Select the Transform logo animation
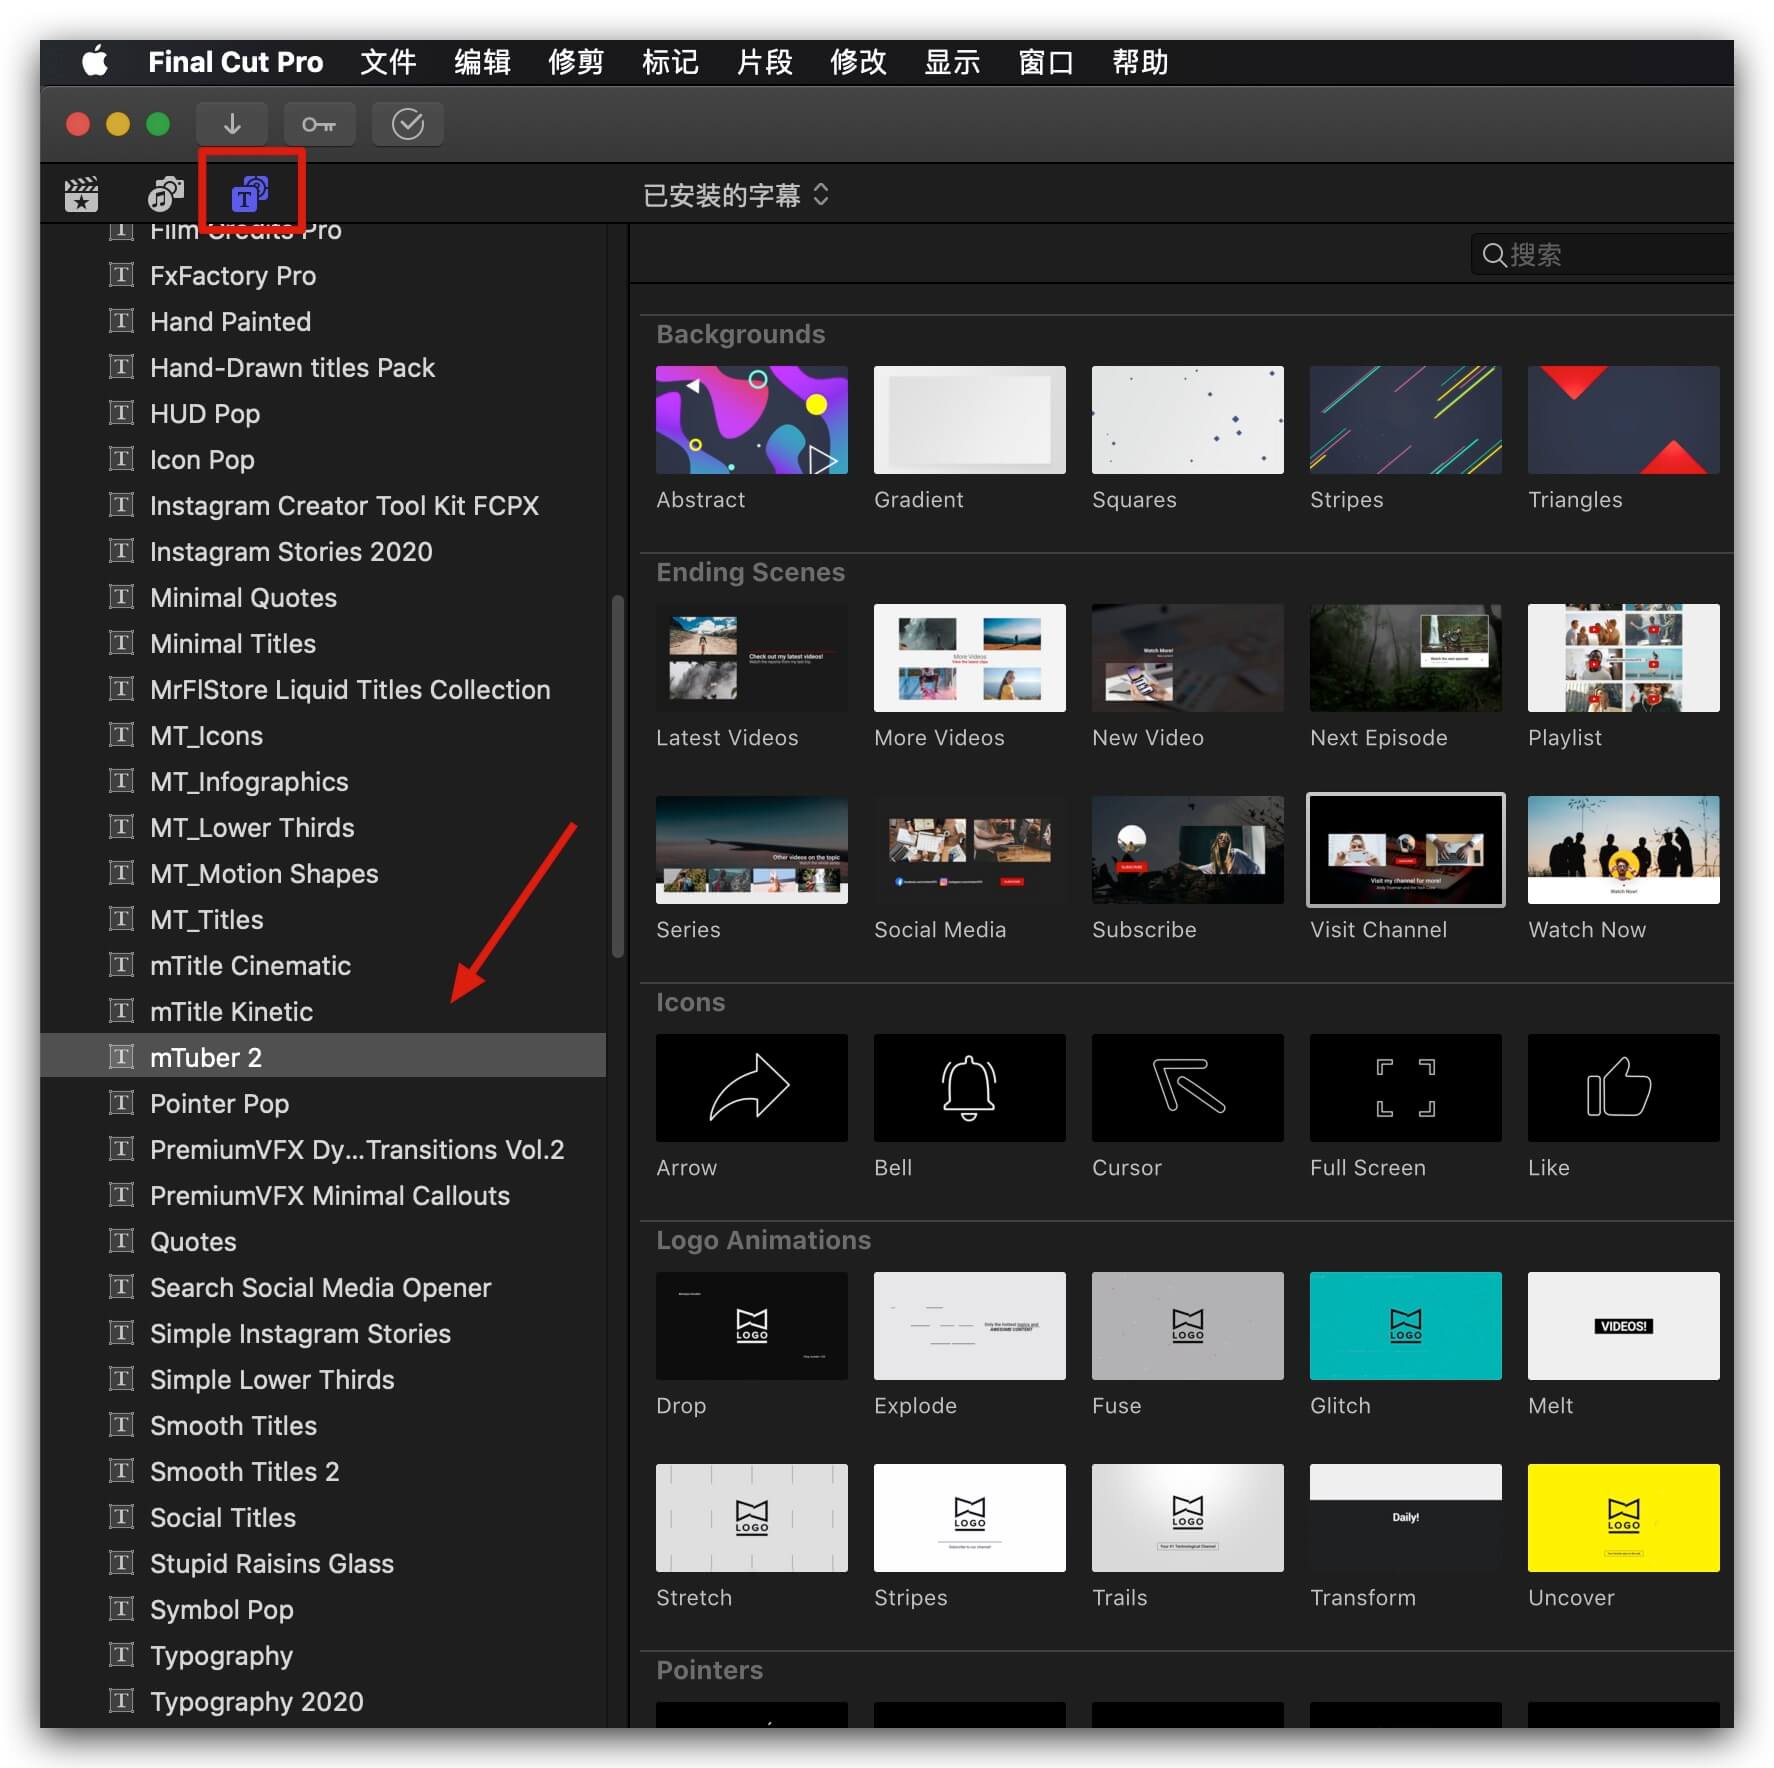 (1405, 1518)
